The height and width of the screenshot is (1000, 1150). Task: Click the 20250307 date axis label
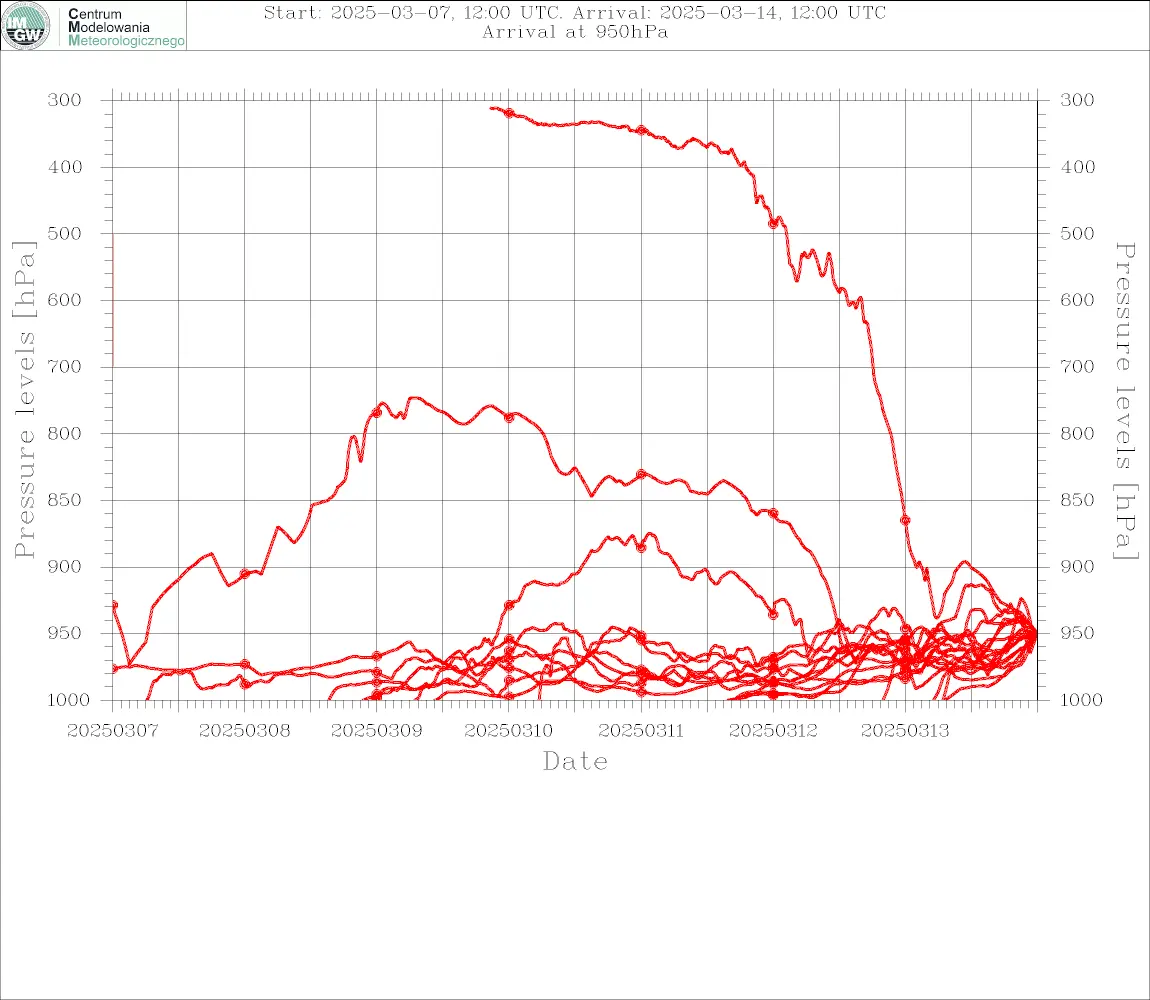coord(112,731)
